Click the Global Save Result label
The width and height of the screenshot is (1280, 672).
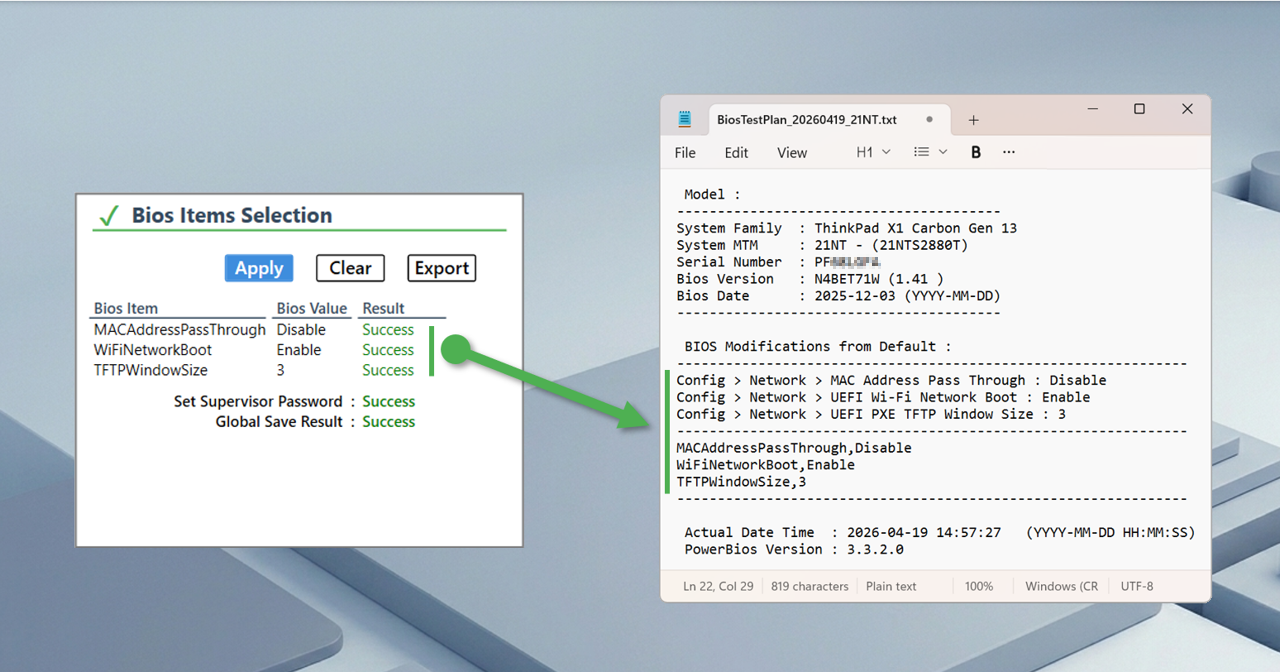coord(279,422)
